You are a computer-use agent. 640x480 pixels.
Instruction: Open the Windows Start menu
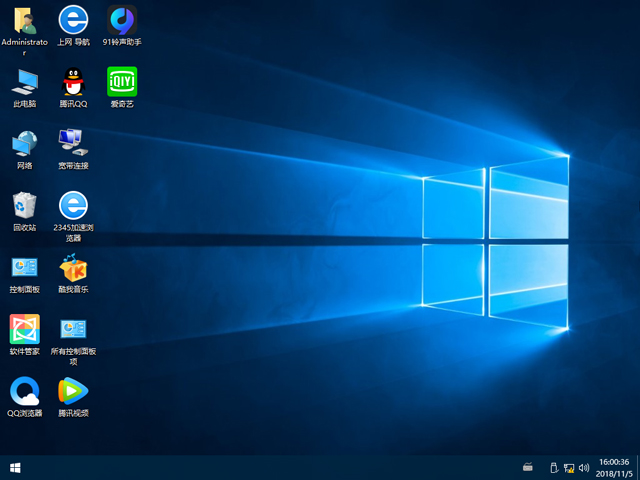(15, 467)
